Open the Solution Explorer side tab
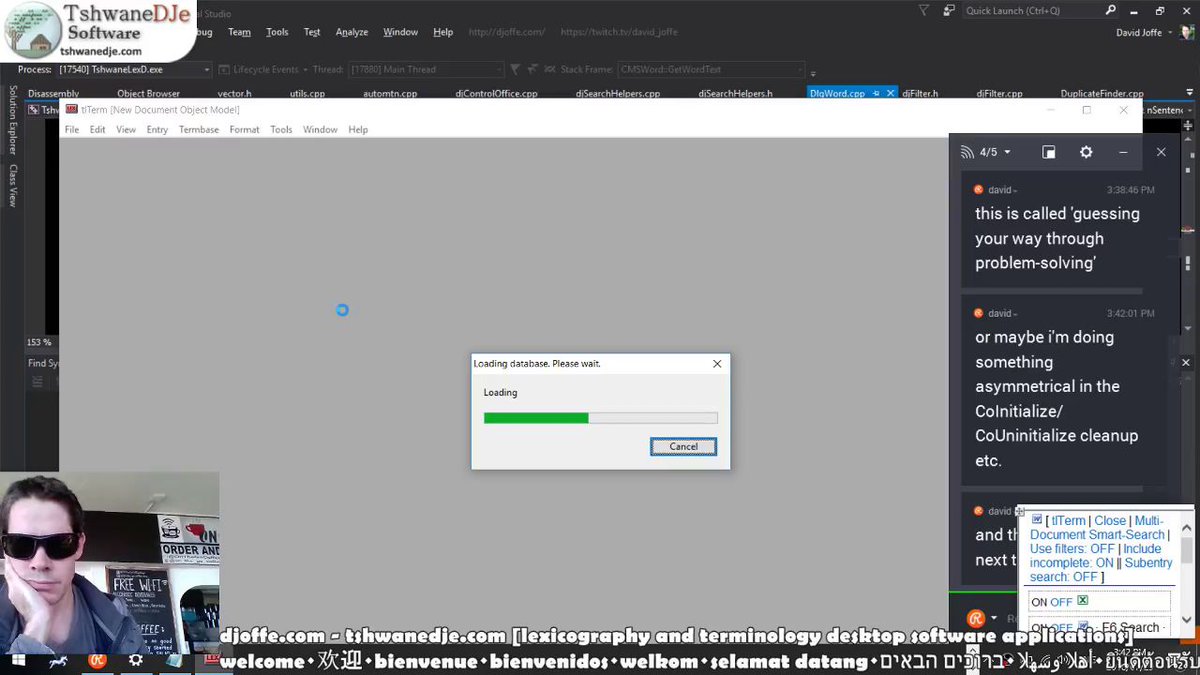1200x675 pixels. click(13, 120)
